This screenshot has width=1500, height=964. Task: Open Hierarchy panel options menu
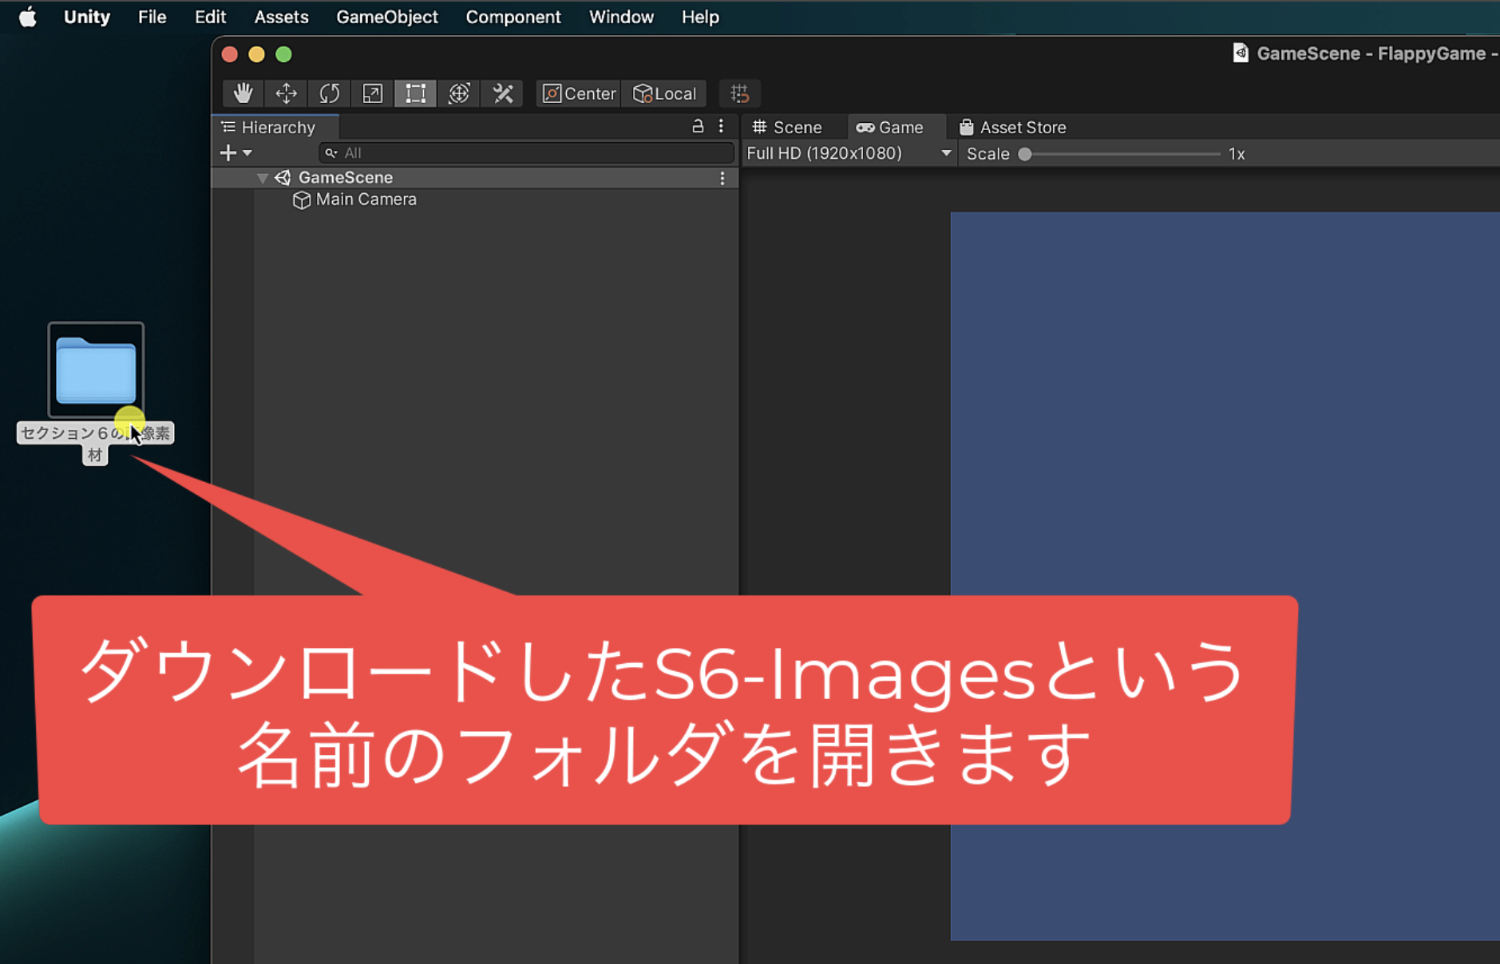tap(721, 126)
